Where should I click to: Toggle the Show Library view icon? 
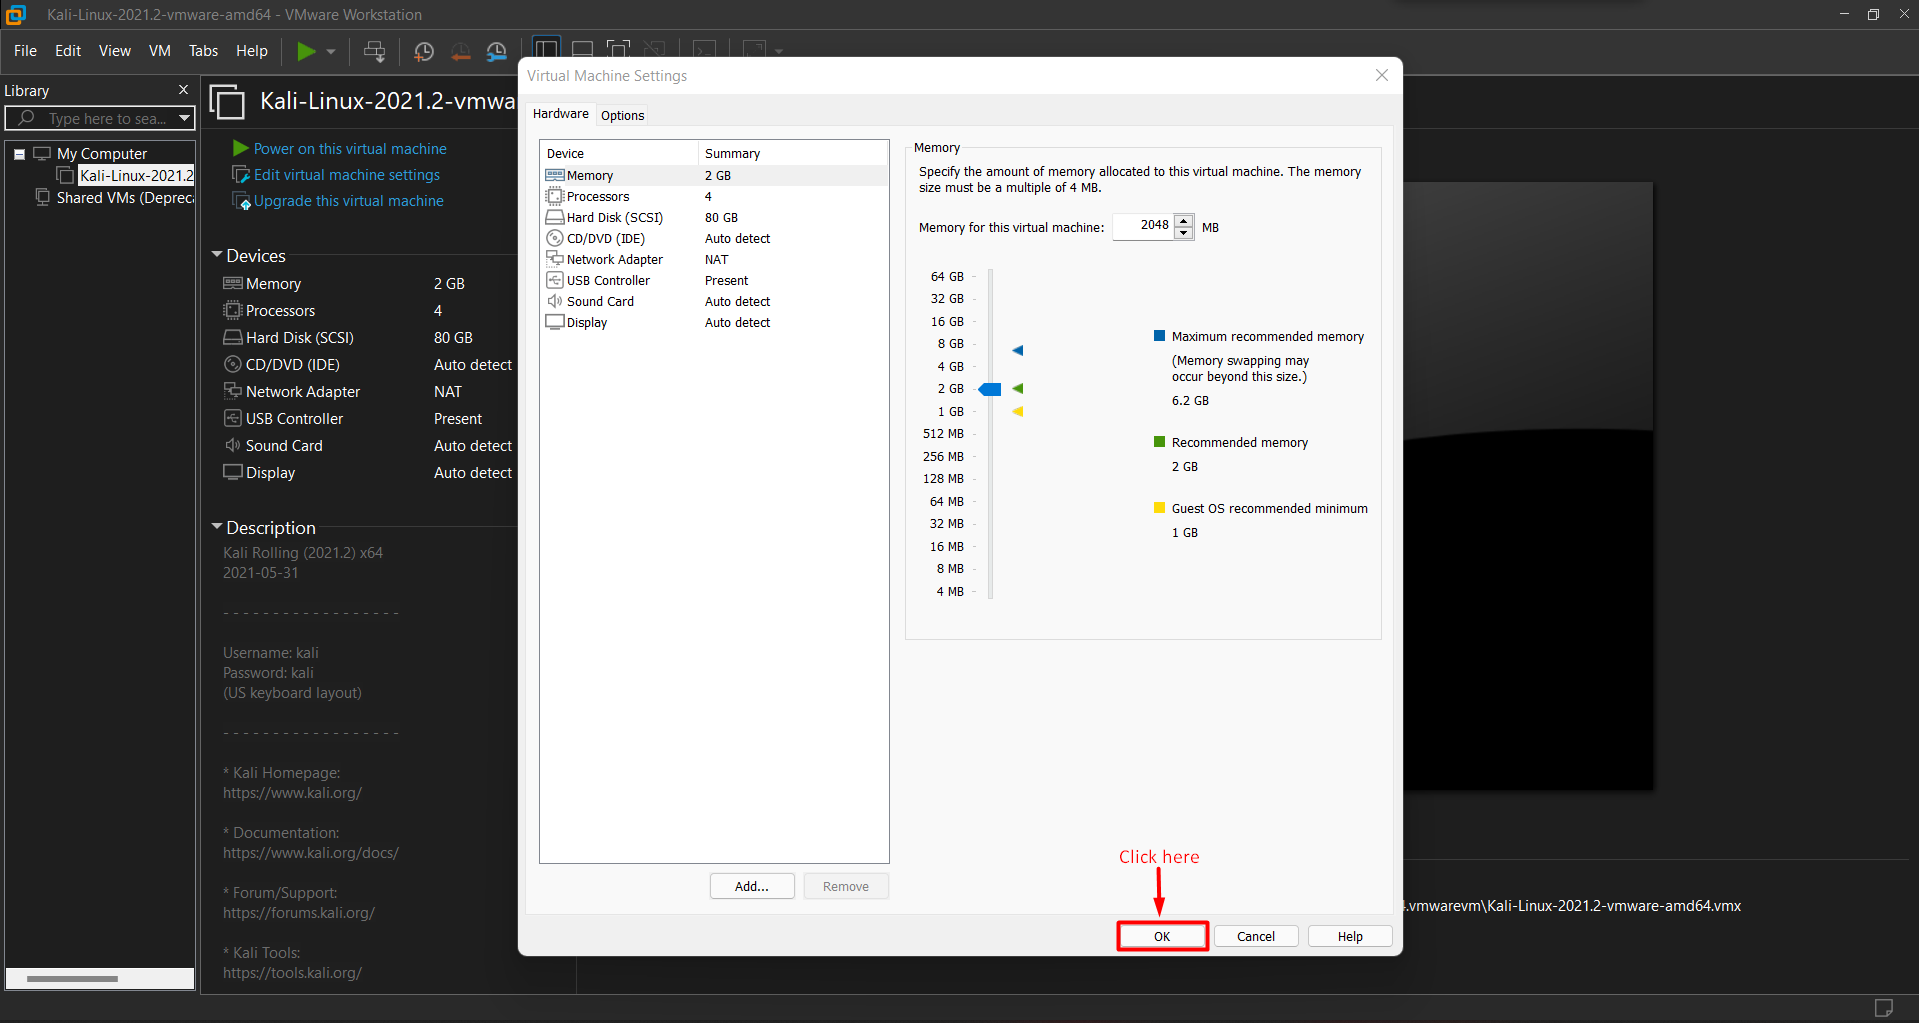[546, 49]
